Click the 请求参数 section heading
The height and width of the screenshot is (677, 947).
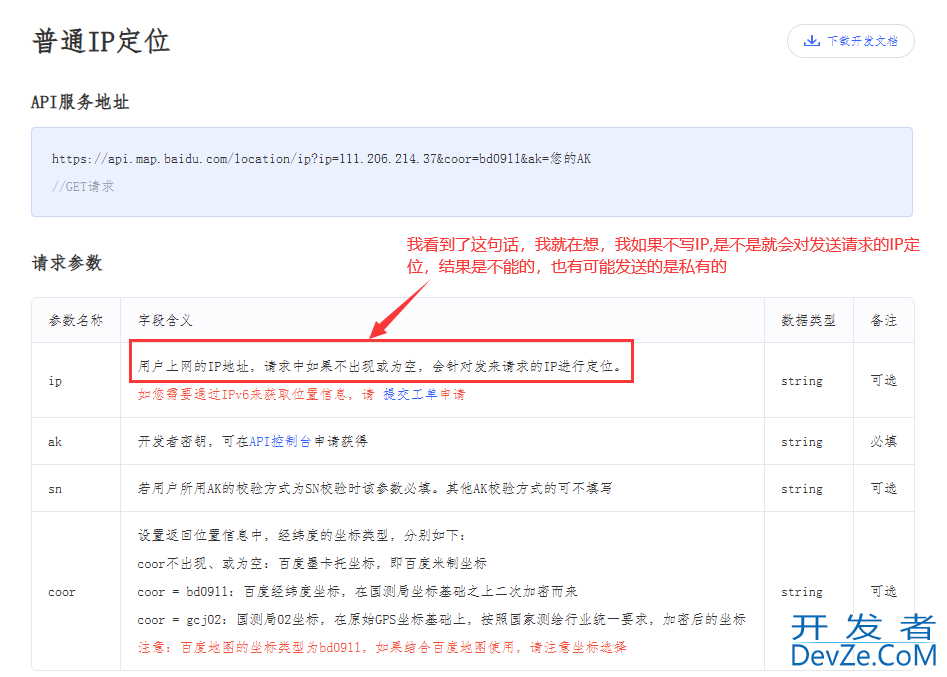67,263
